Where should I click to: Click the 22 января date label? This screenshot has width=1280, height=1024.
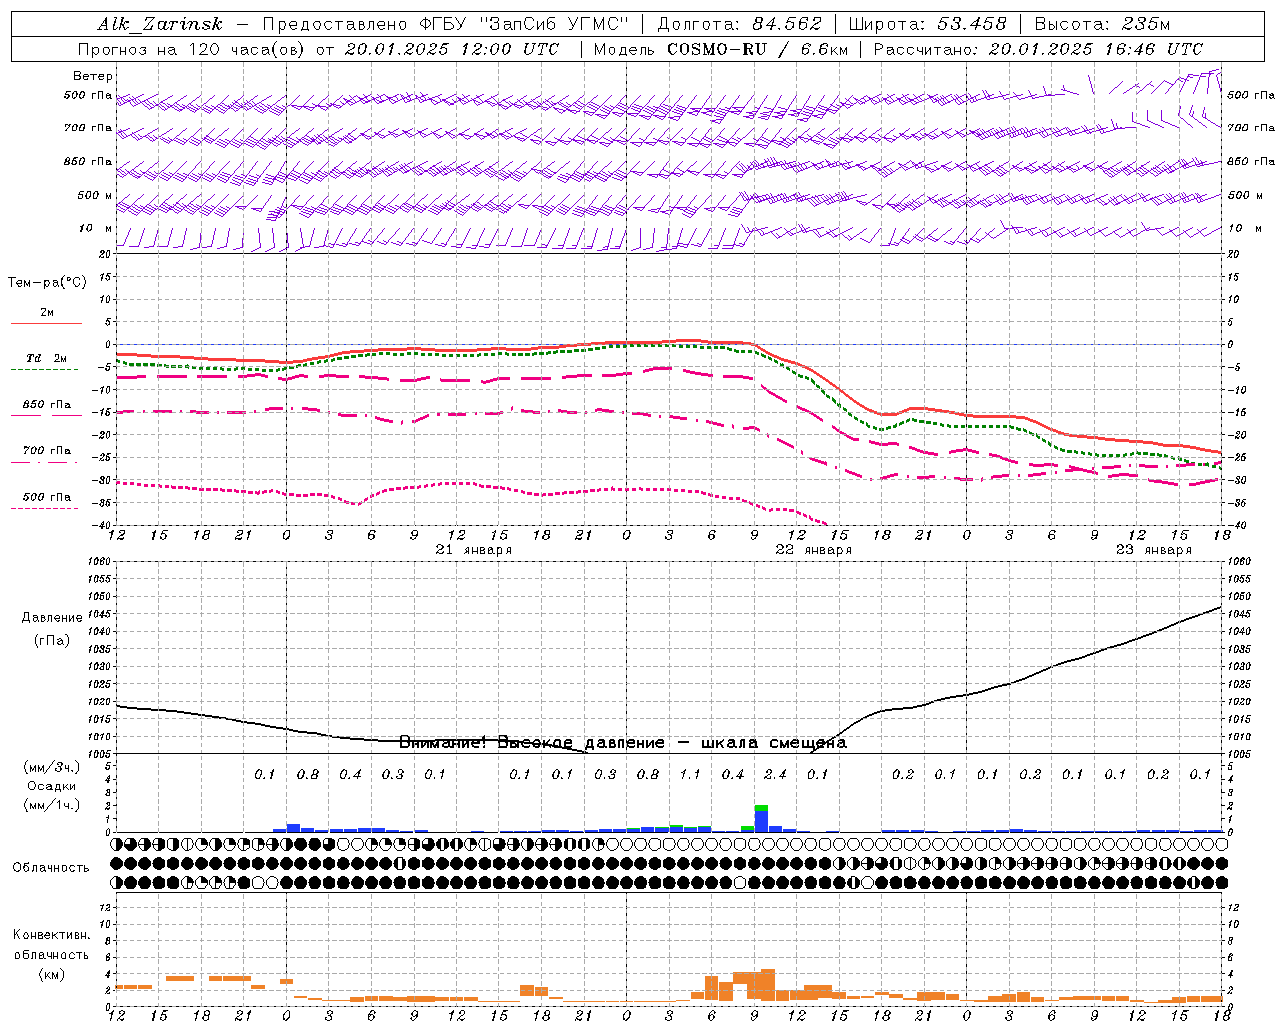click(814, 550)
